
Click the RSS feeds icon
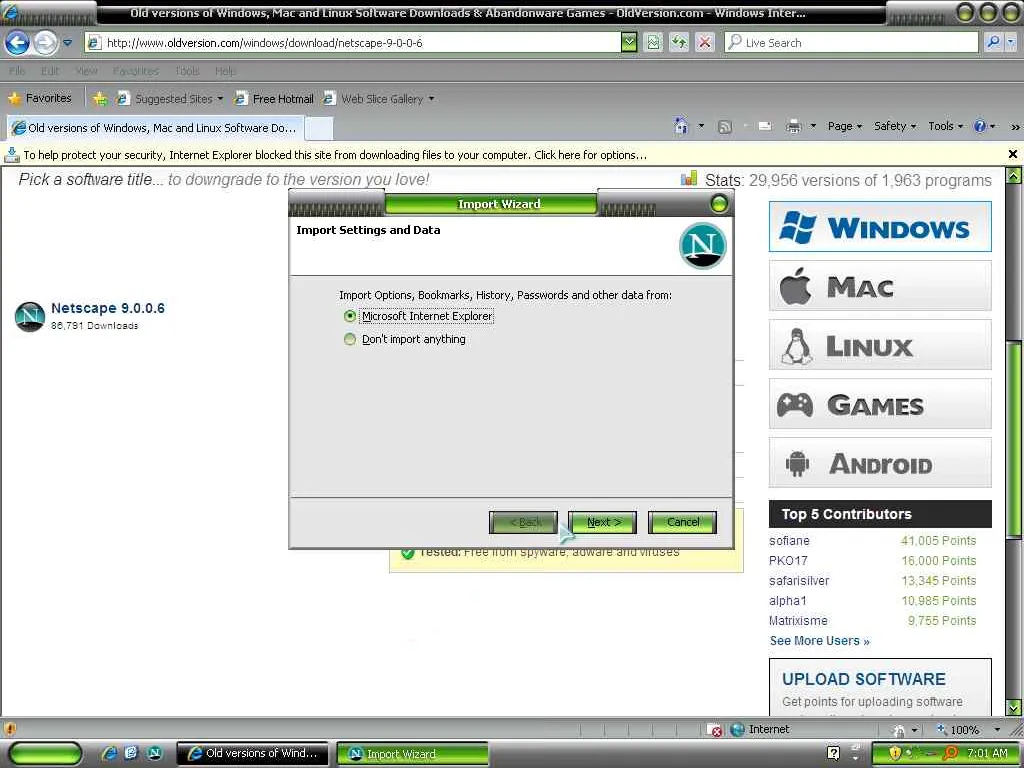[724, 127]
